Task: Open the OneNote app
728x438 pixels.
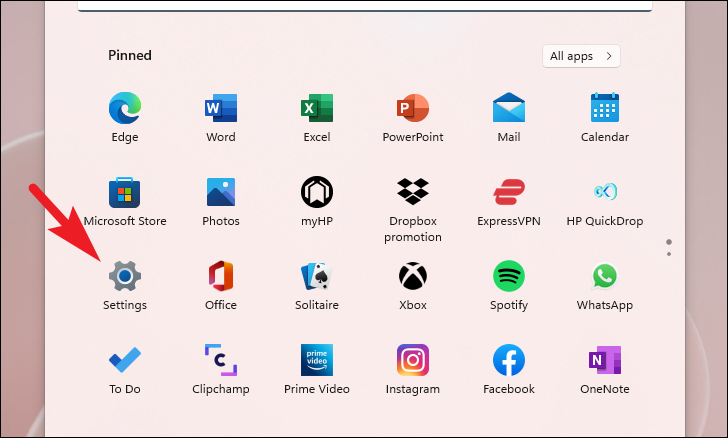Action: pyautogui.click(x=605, y=360)
